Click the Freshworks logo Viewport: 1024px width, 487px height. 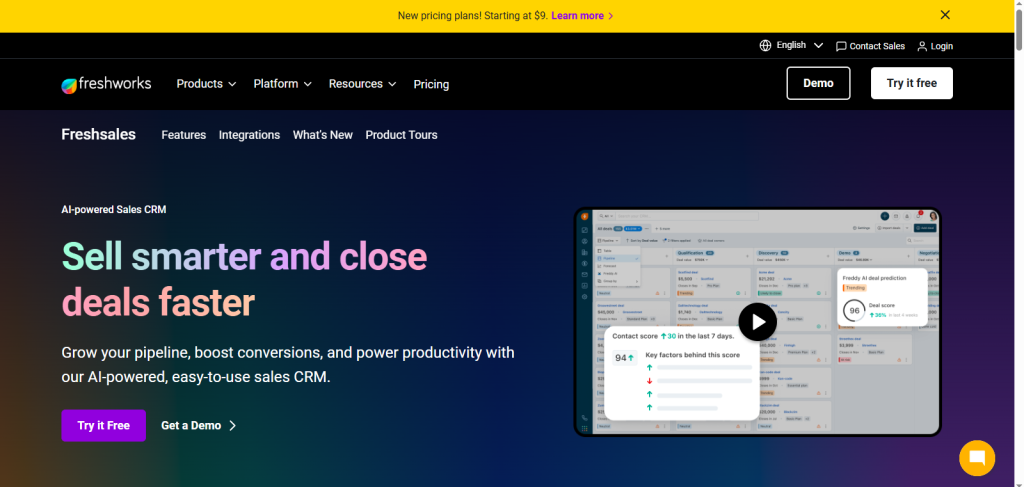[x=106, y=84]
